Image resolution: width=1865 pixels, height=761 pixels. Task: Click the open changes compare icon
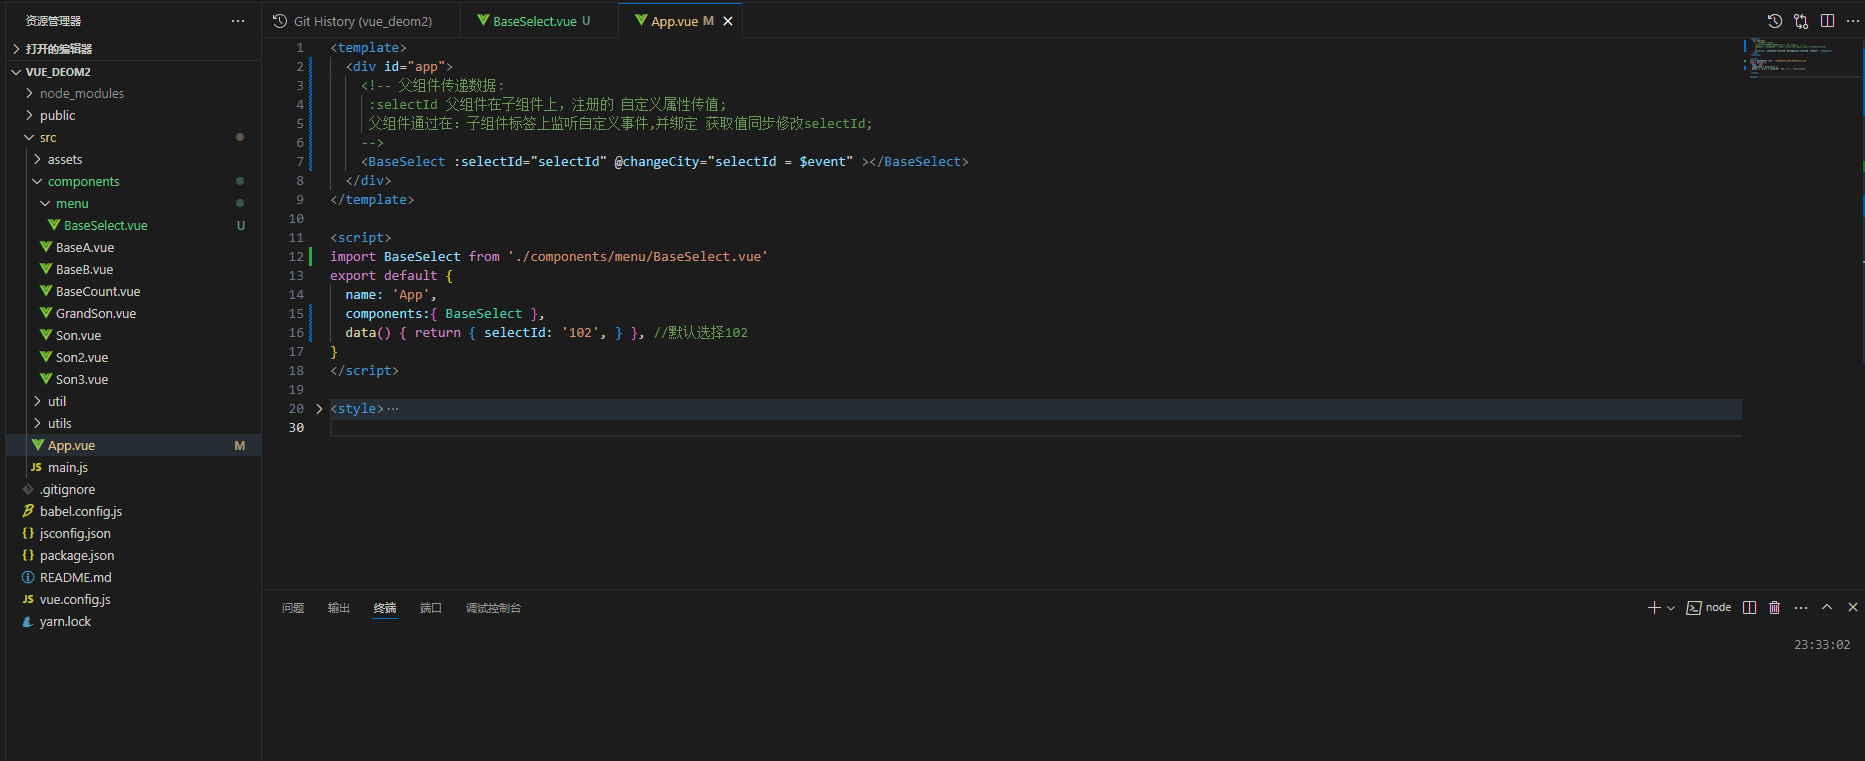tap(1801, 21)
